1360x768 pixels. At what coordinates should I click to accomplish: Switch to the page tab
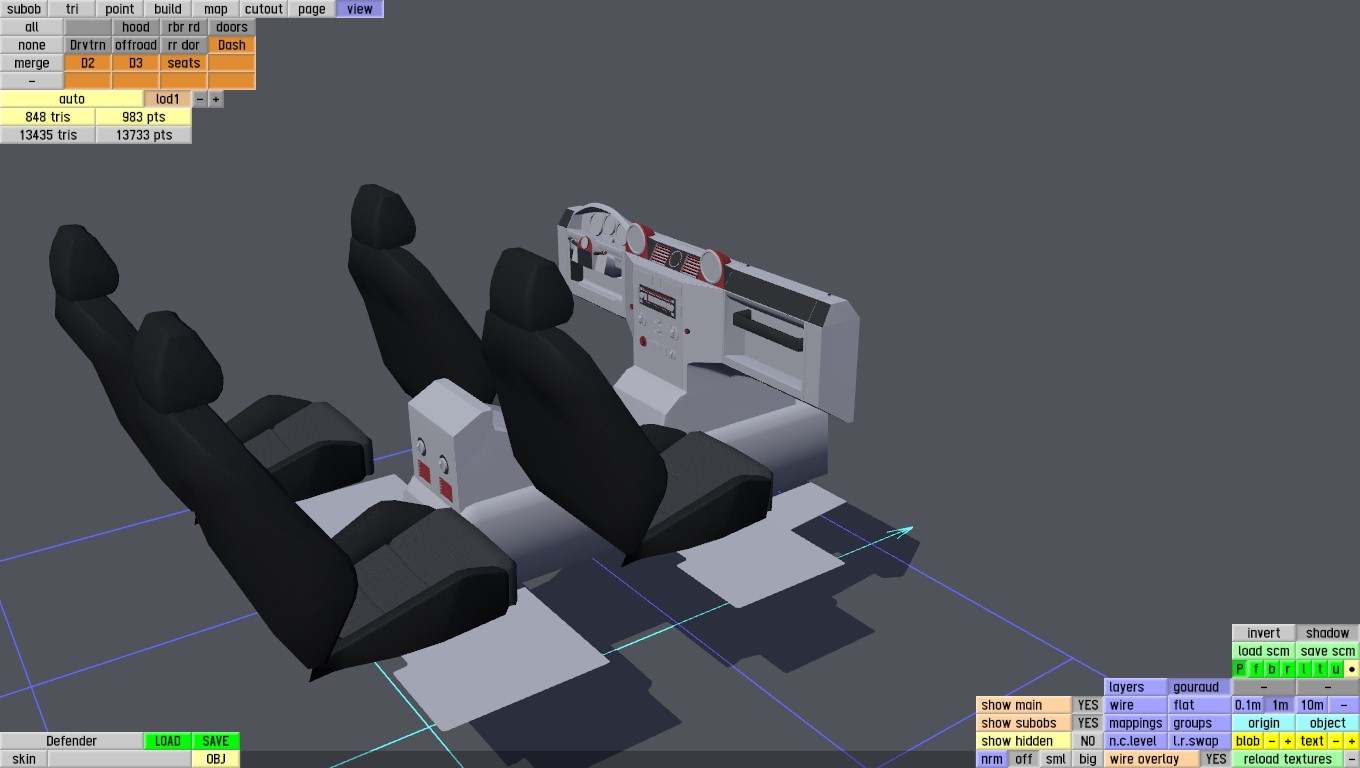(x=312, y=9)
